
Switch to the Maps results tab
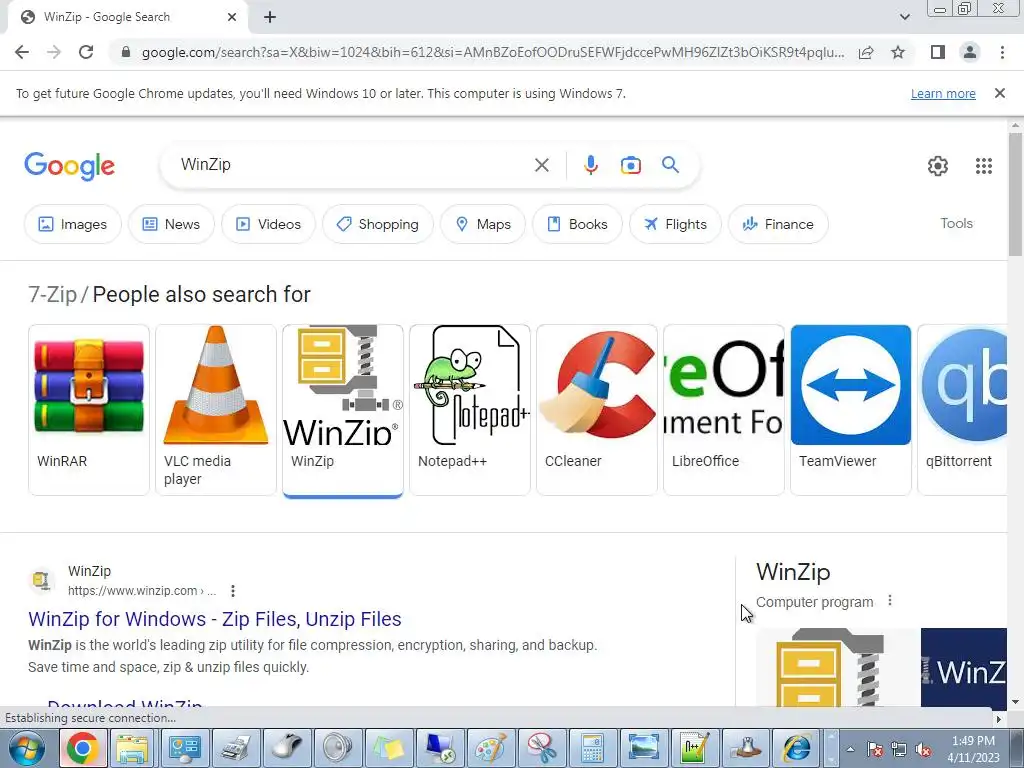coord(483,224)
